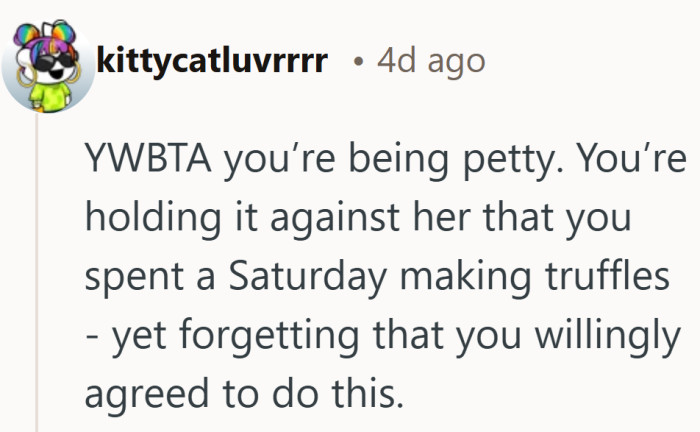Click the text "agreed to do this."

[243, 393]
